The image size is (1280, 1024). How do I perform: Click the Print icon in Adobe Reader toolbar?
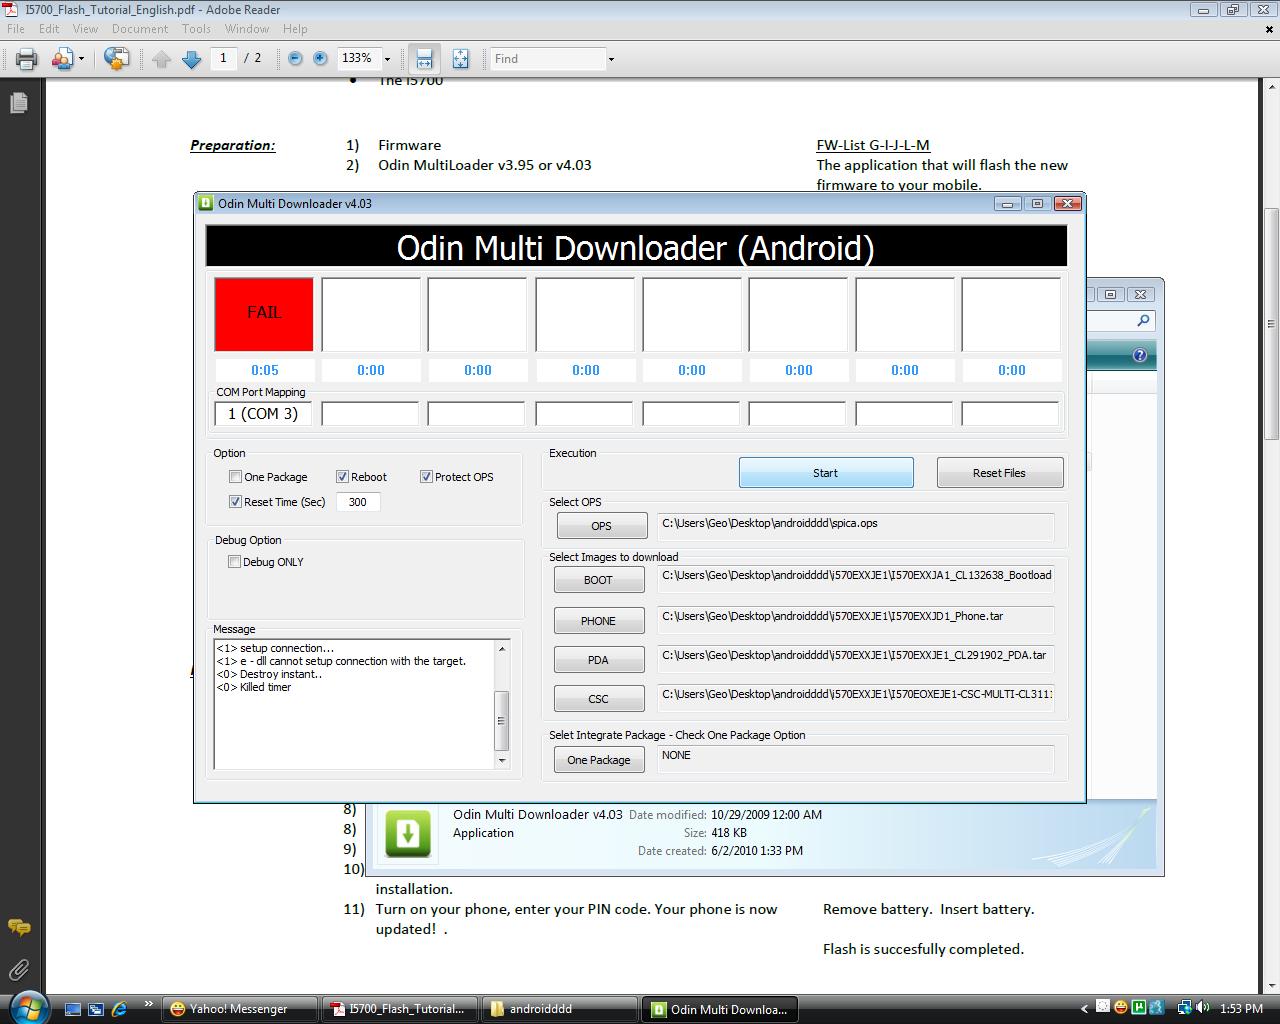pos(27,59)
